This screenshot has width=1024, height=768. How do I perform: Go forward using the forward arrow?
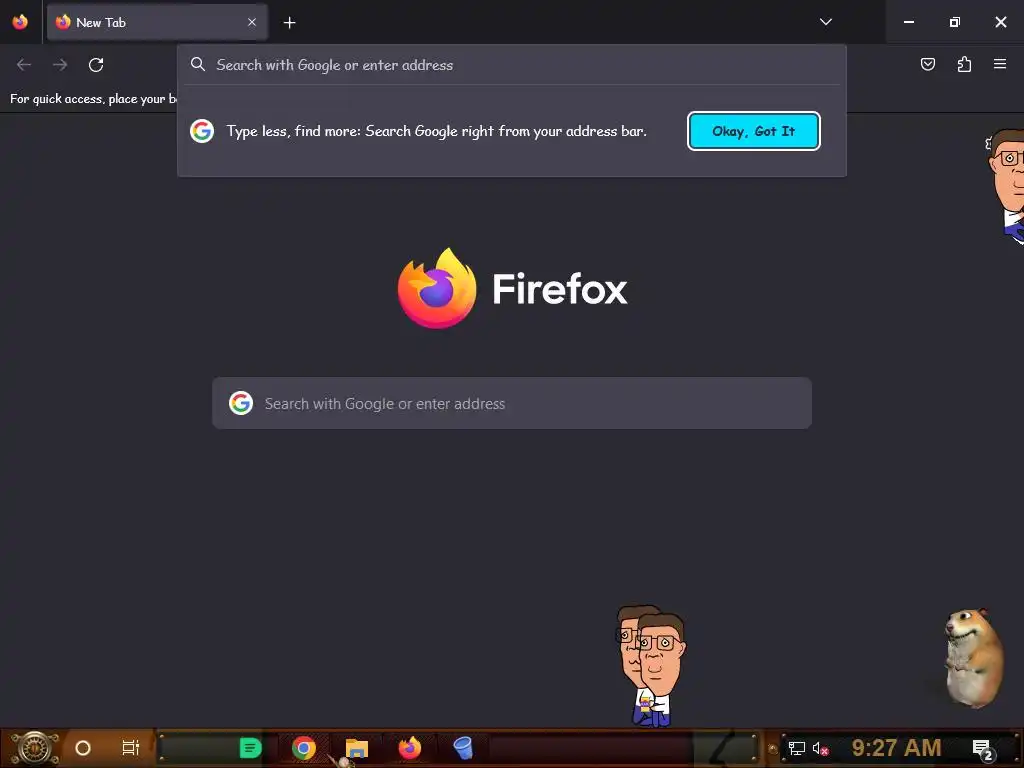tap(60, 65)
